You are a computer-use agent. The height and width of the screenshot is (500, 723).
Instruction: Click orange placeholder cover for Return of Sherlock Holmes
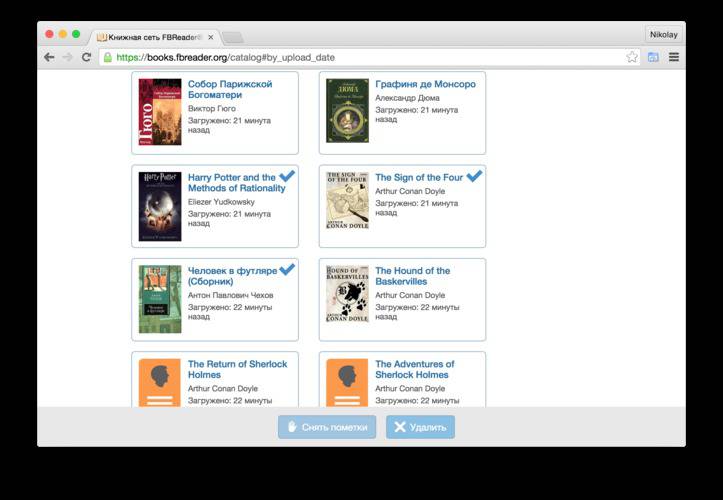pyautogui.click(x=160, y=383)
